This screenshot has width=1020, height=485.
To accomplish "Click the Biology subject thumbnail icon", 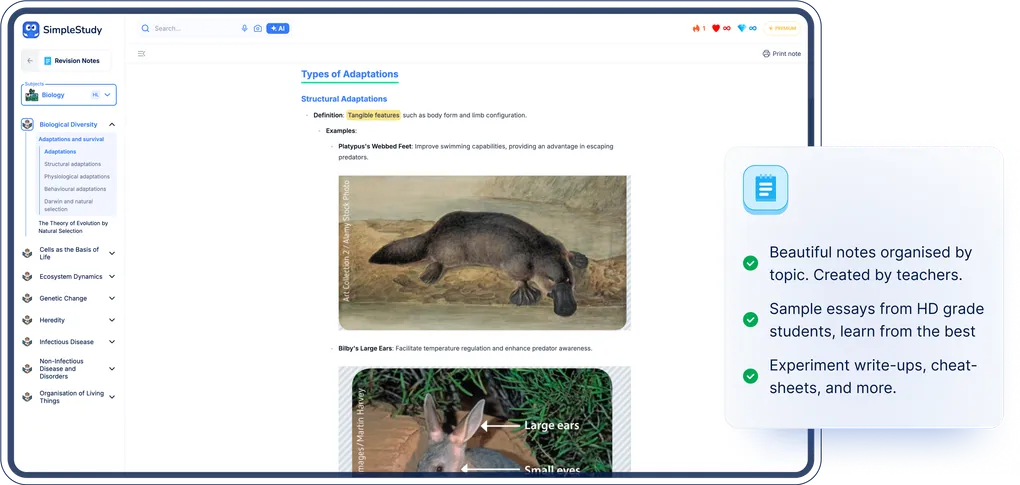I will 32,95.
